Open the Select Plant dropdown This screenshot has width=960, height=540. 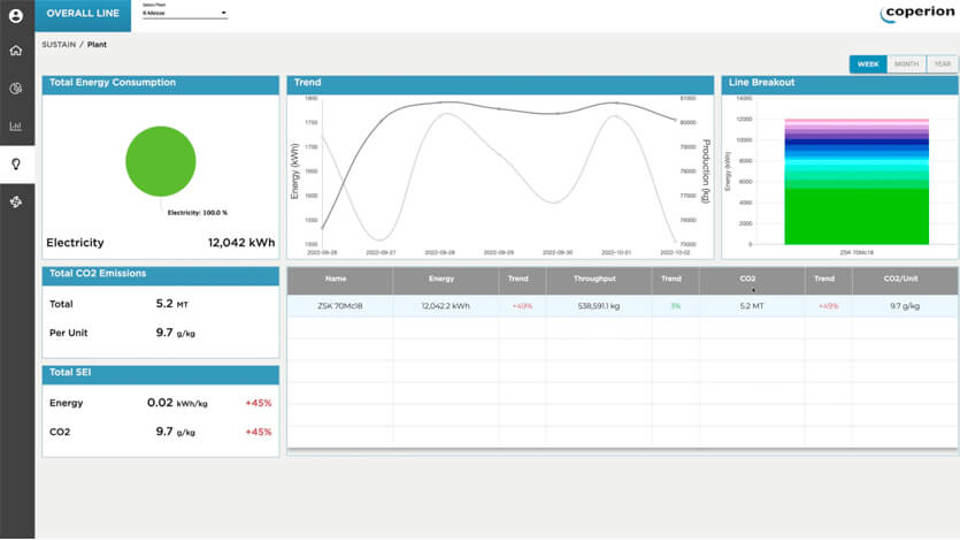pyautogui.click(x=185, y=14)
